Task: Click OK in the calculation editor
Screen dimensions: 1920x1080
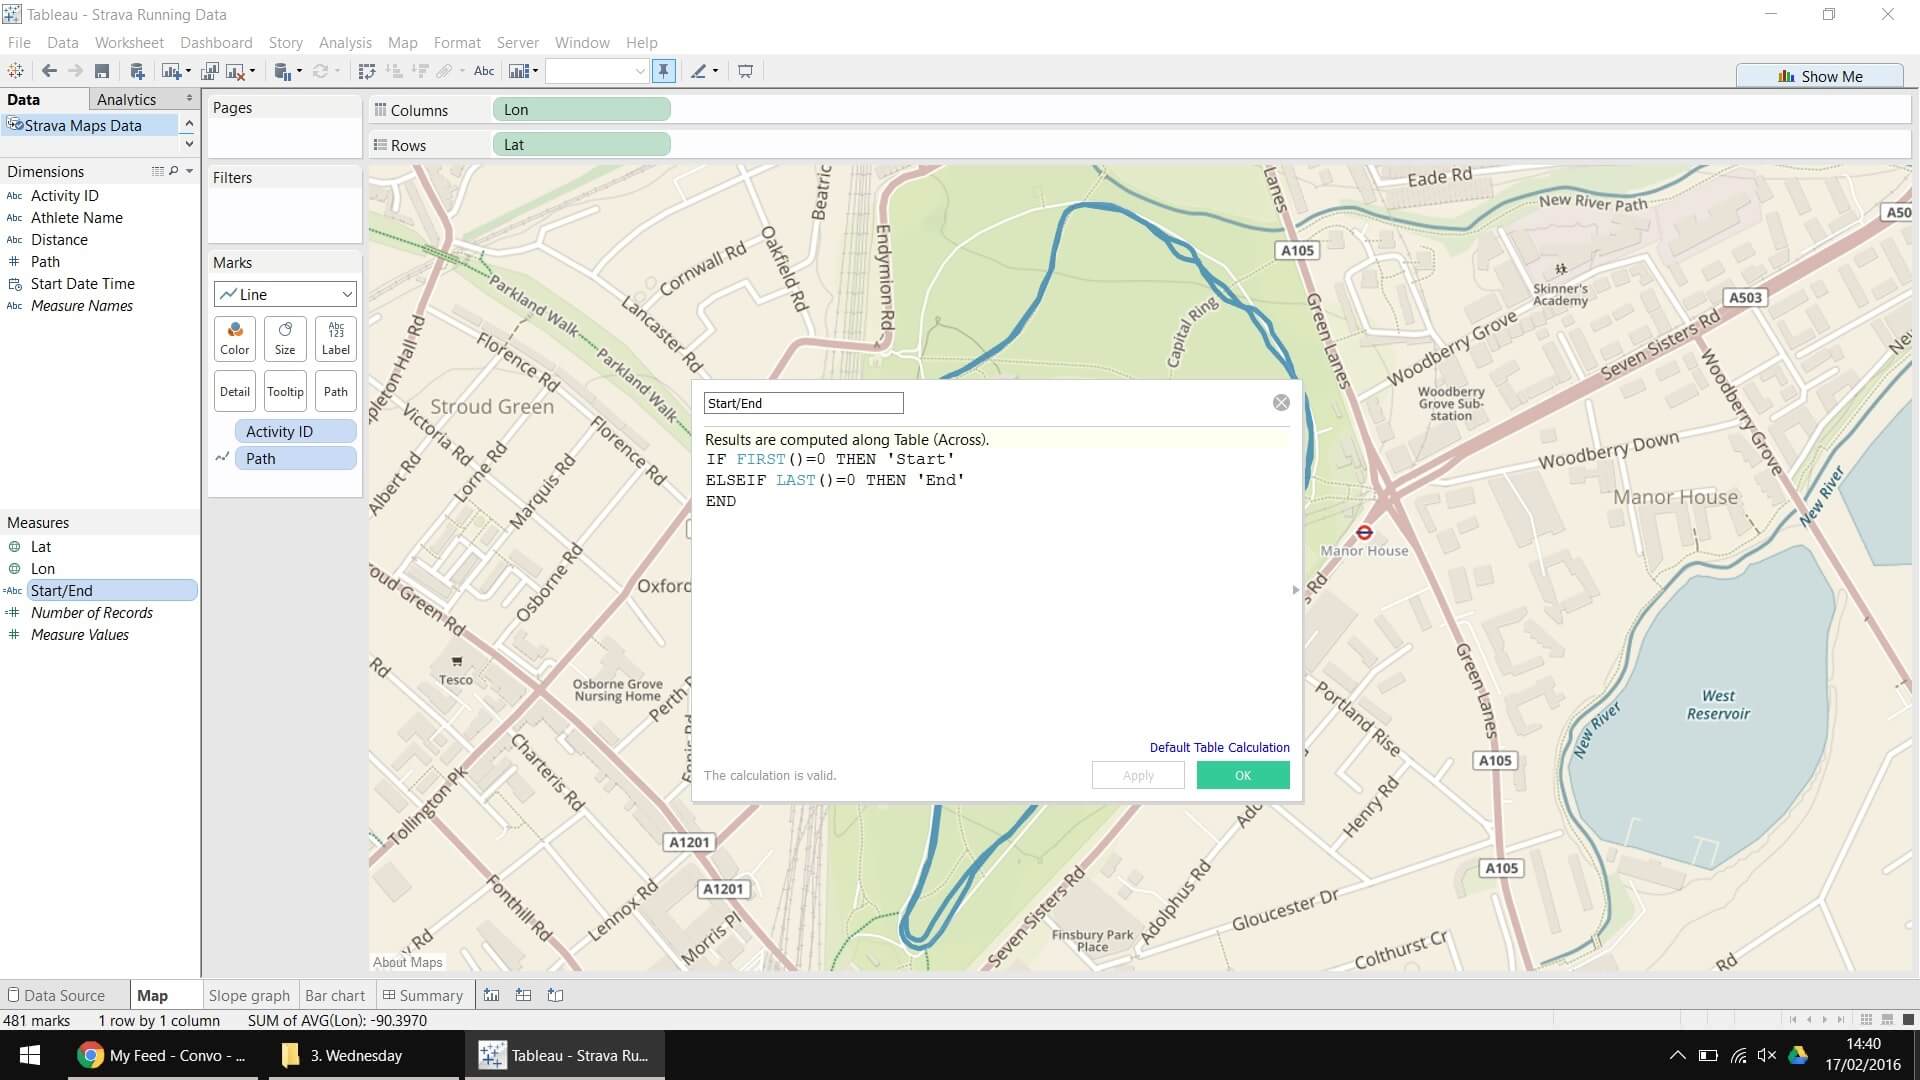Action: pos(1242,775)
